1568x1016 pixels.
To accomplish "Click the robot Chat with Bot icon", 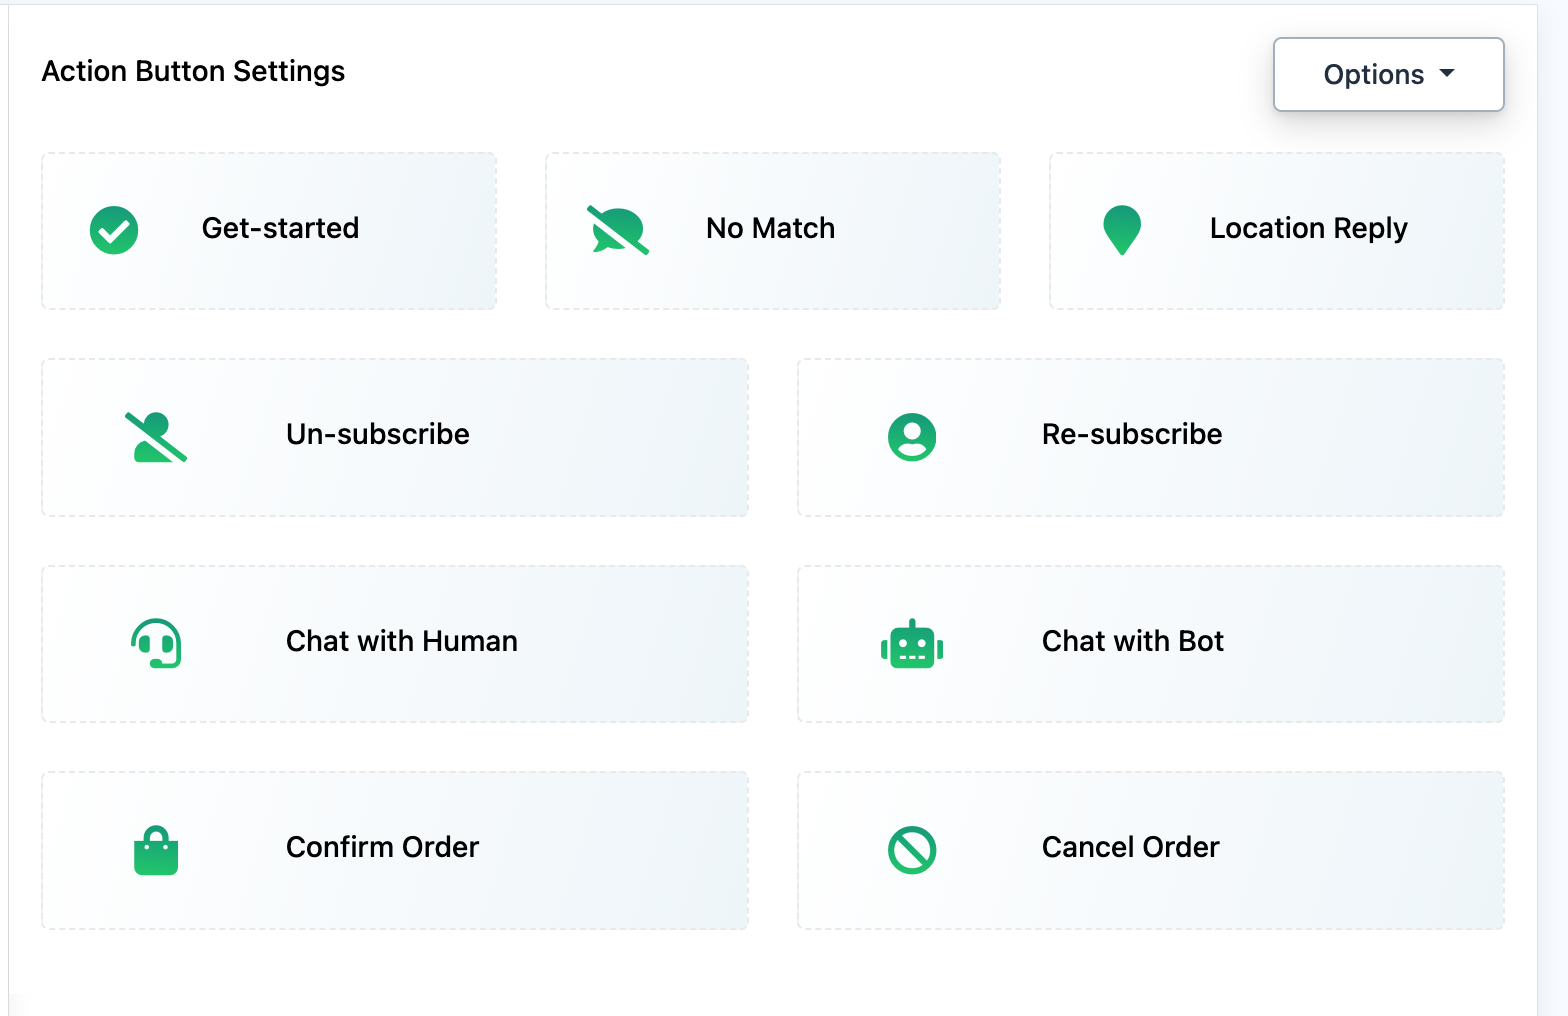I will click(912, 644).
